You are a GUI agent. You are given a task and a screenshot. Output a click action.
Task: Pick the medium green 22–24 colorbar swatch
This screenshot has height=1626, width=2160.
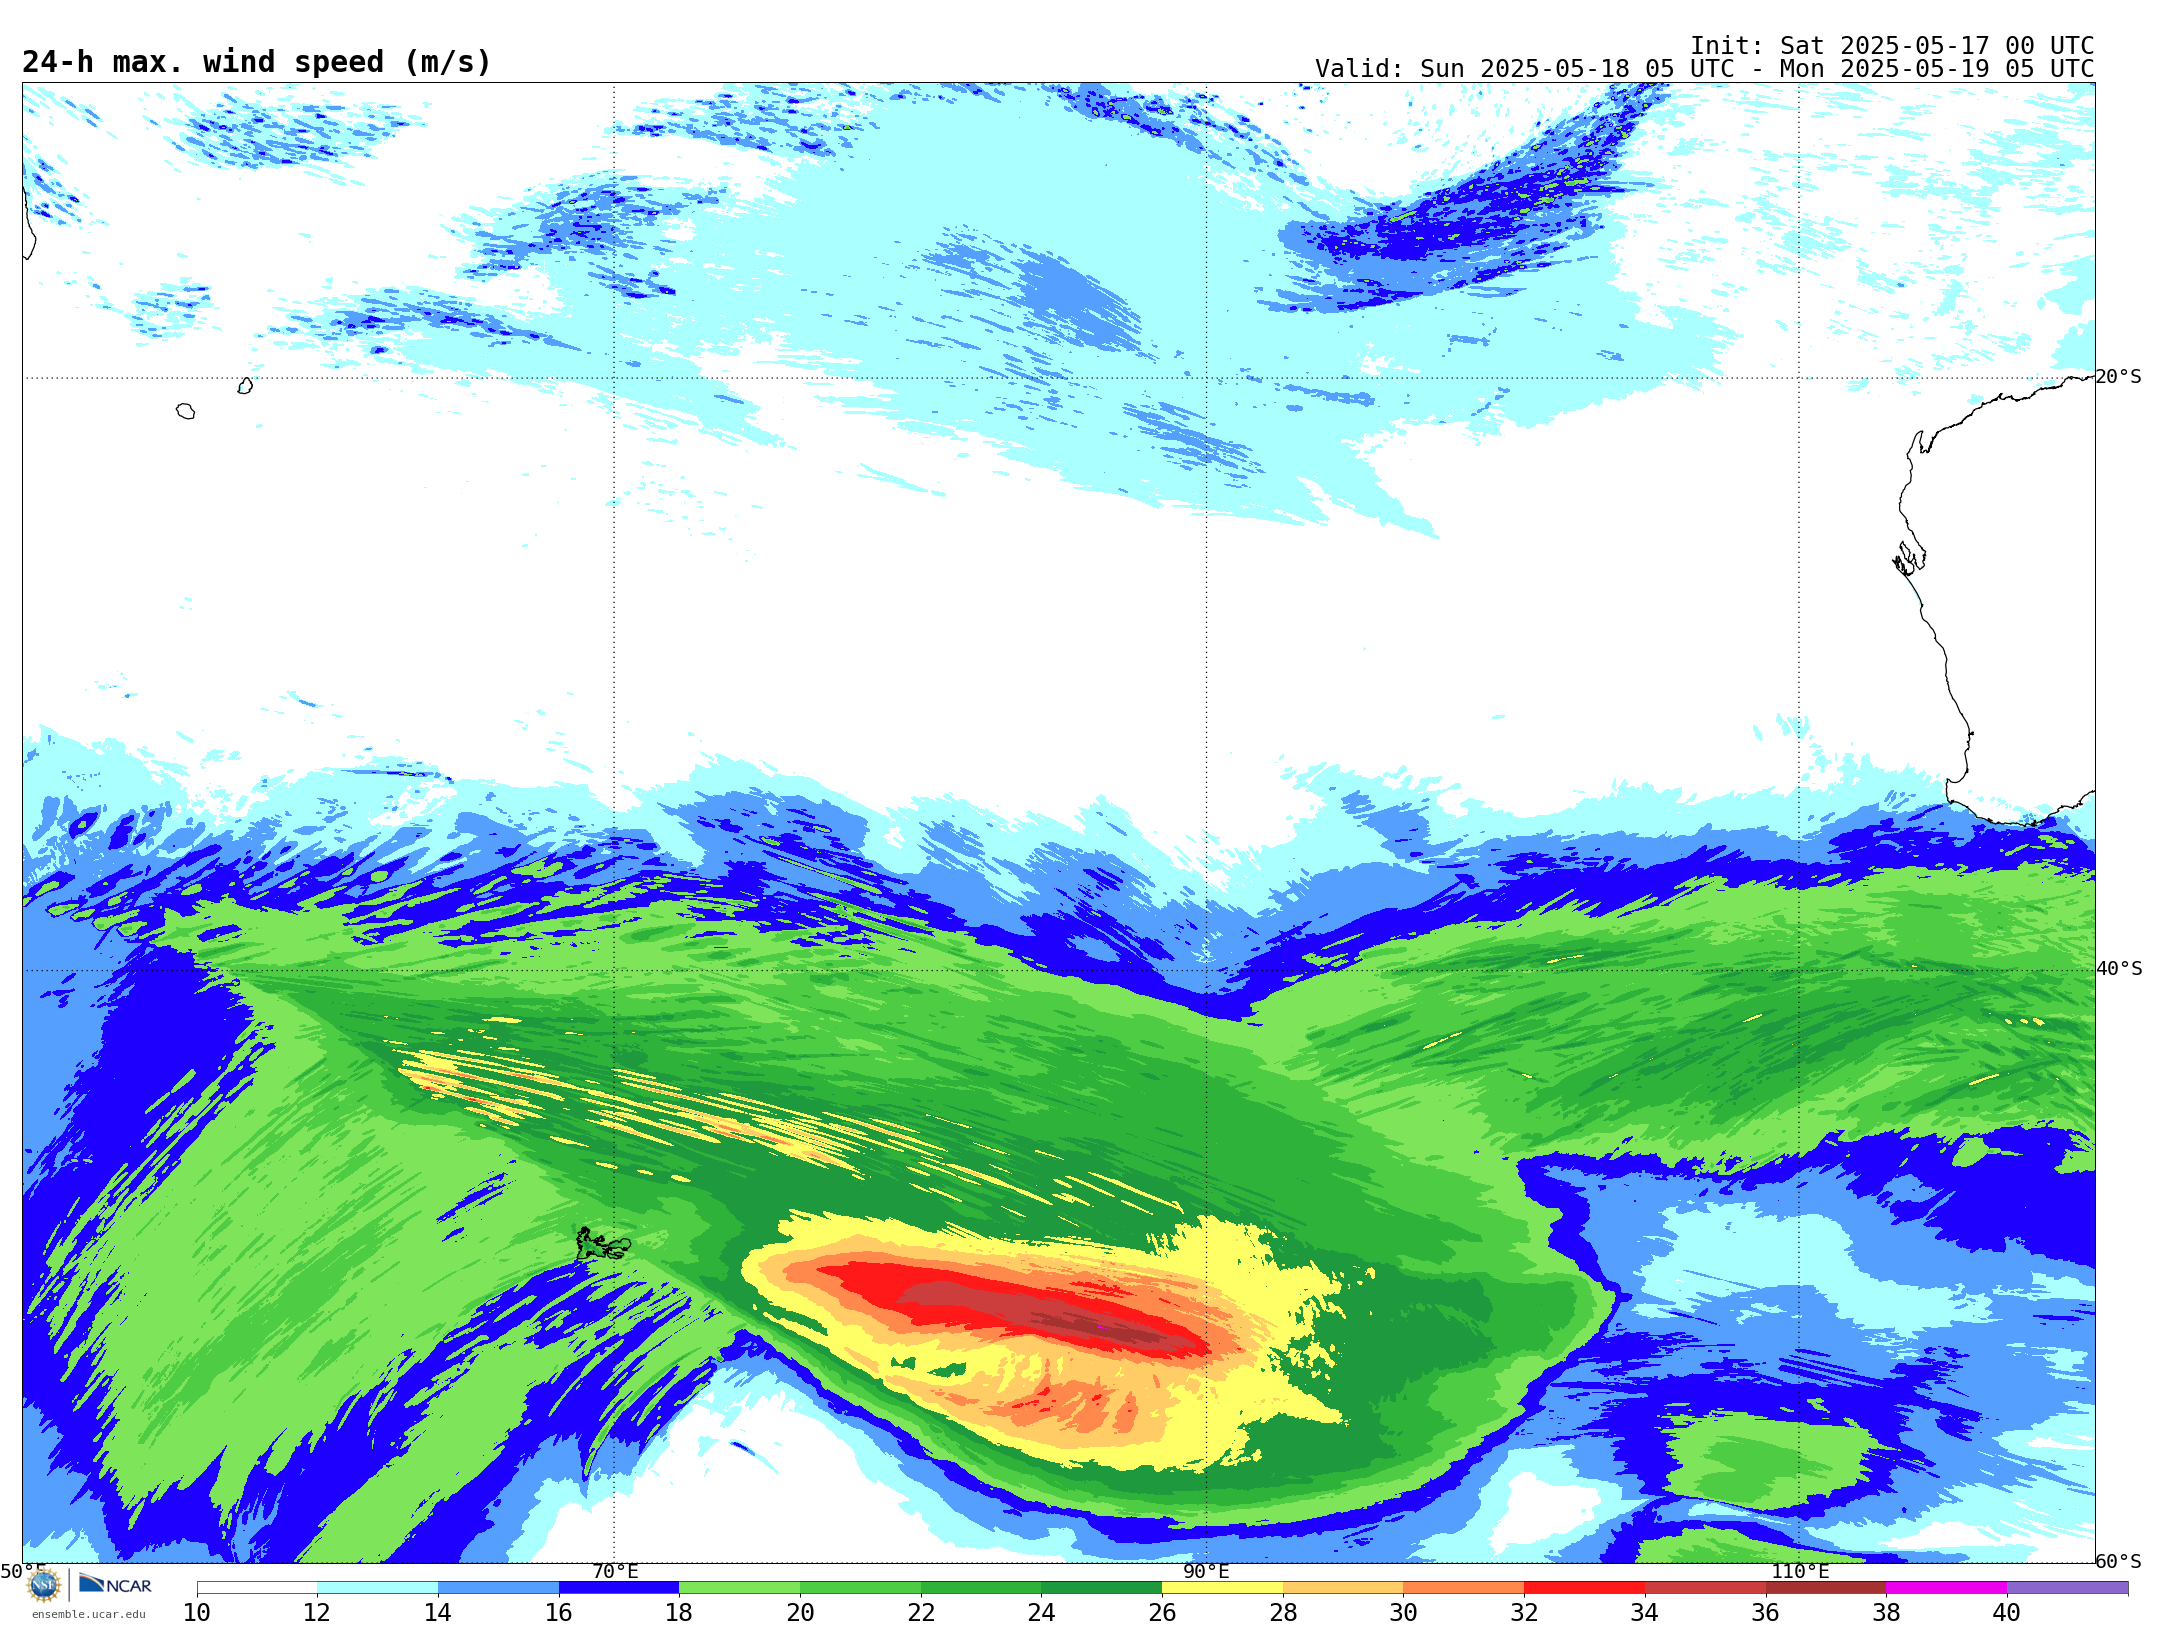(981, 1588)
